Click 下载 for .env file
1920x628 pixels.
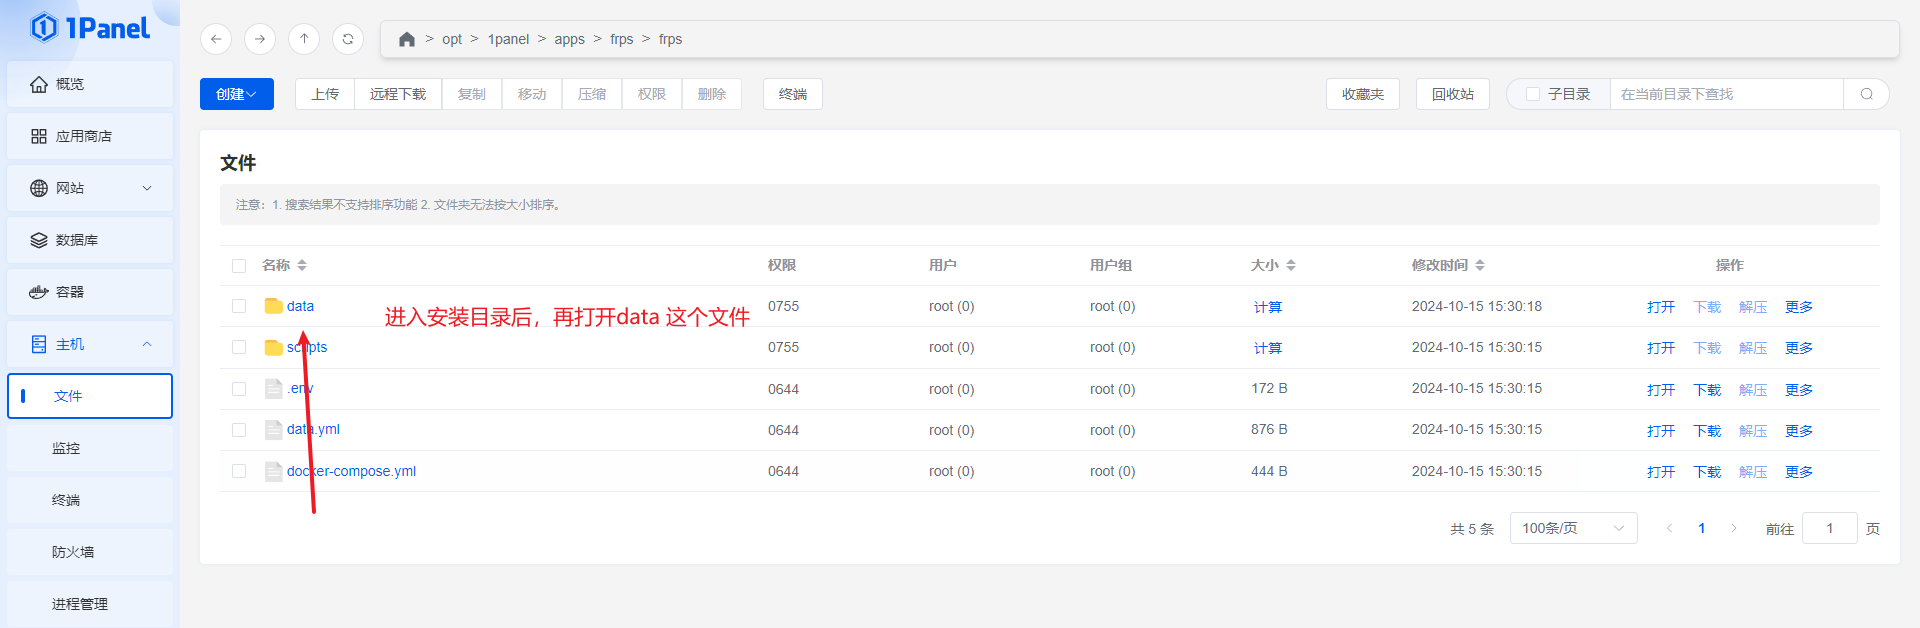pos(1707,390)
